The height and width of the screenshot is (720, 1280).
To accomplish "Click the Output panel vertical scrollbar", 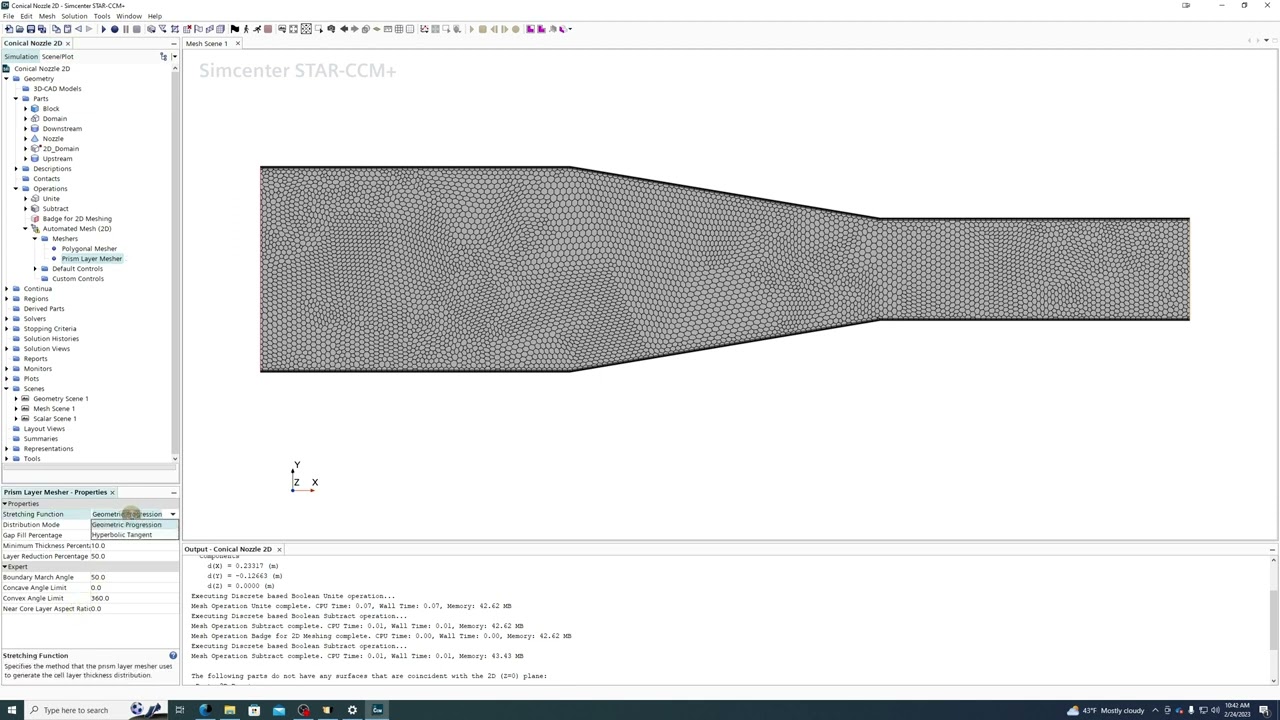I will pyautogui.click(x=1273, y=620).
